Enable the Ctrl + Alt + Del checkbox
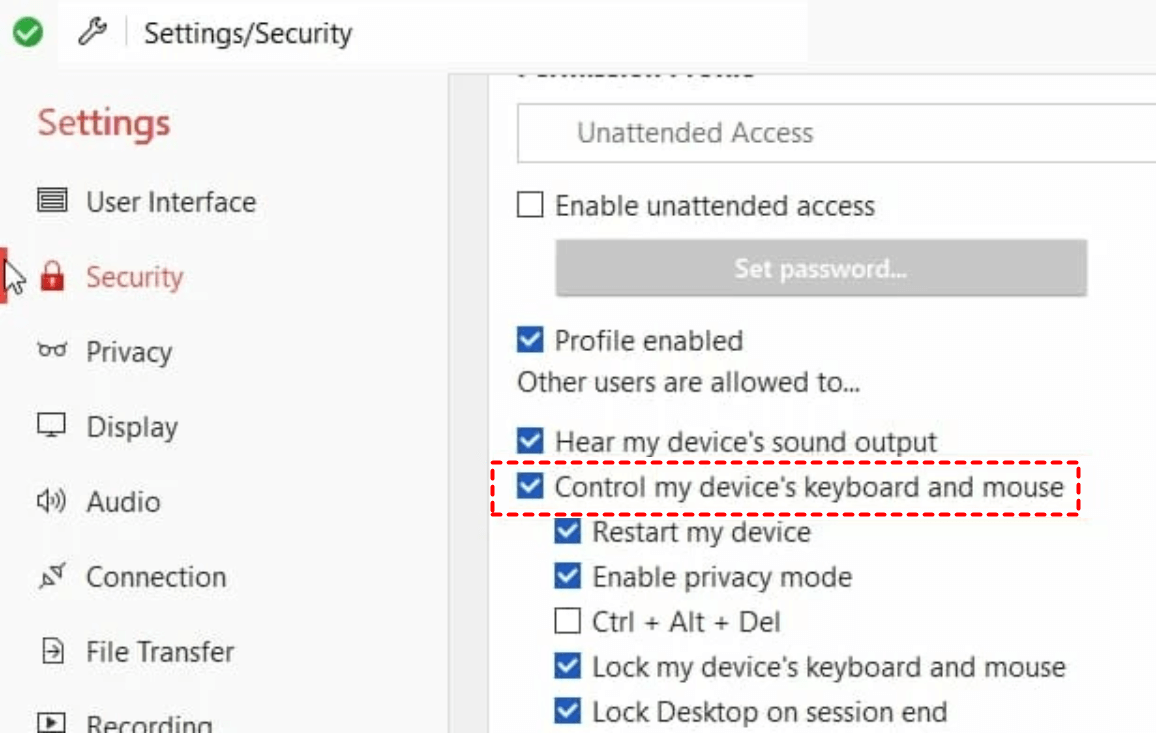The width and height of the screenshot is (1156, 733). (x=567, y=622)
